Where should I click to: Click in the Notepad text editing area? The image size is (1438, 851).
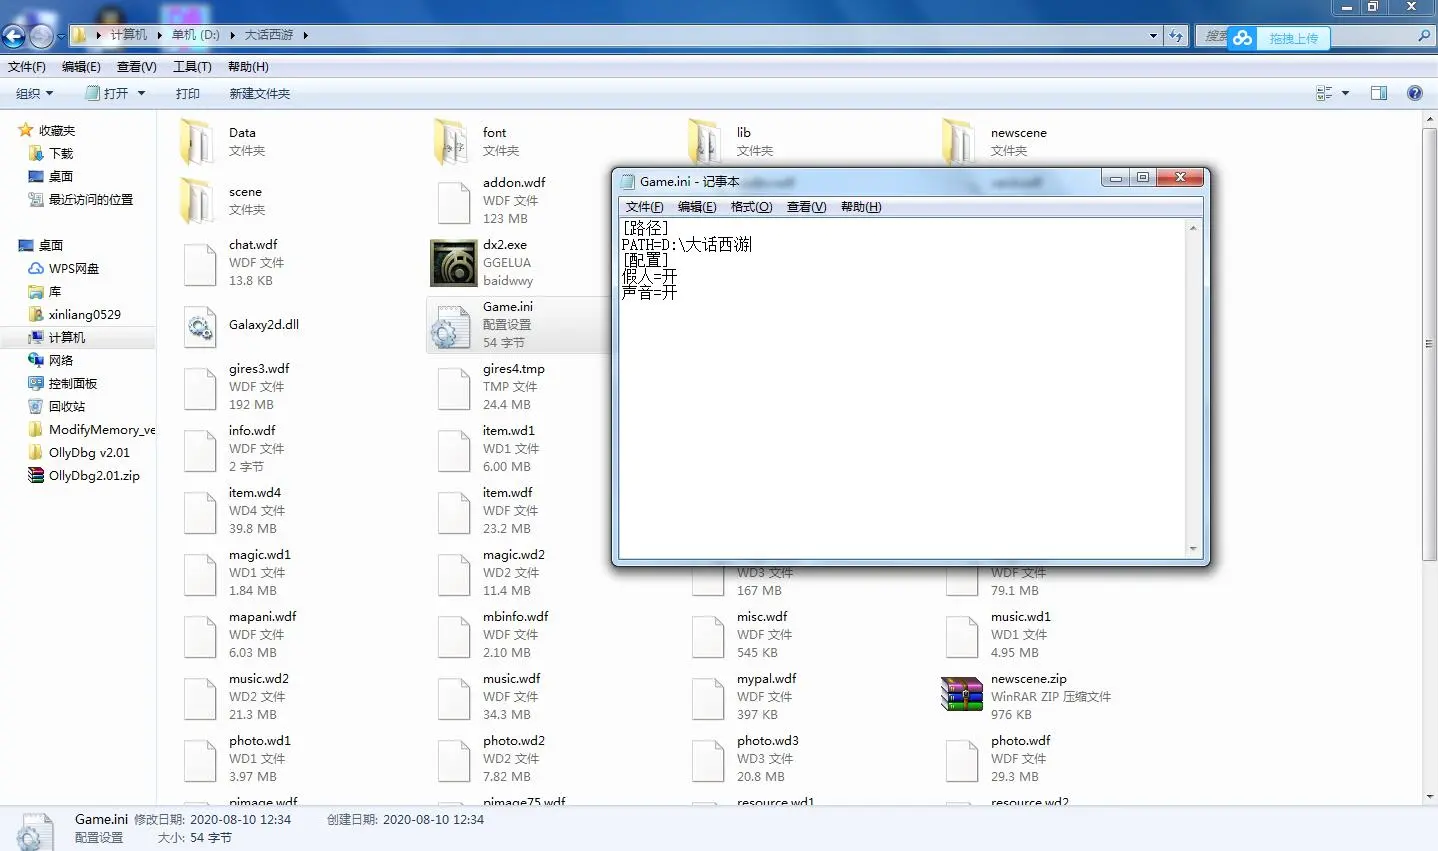pyautogui.click(x=900, y=420)
